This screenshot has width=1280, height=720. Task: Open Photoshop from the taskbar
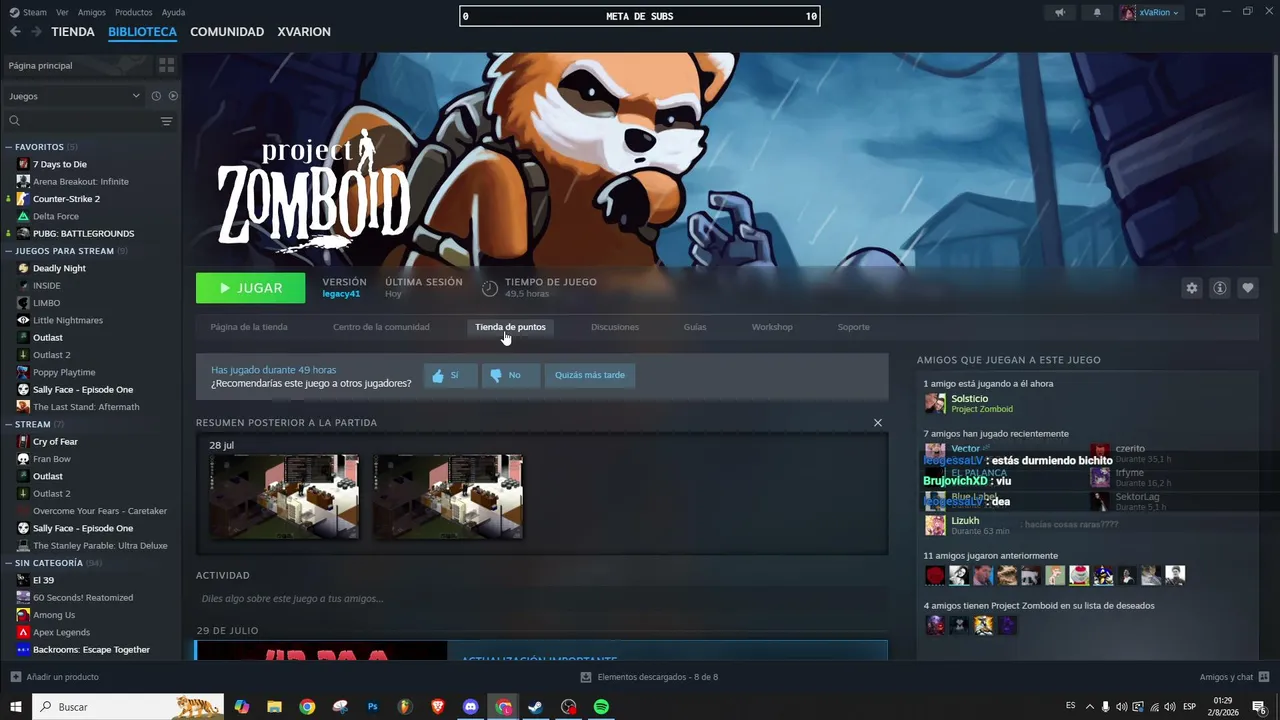(372, 707)
